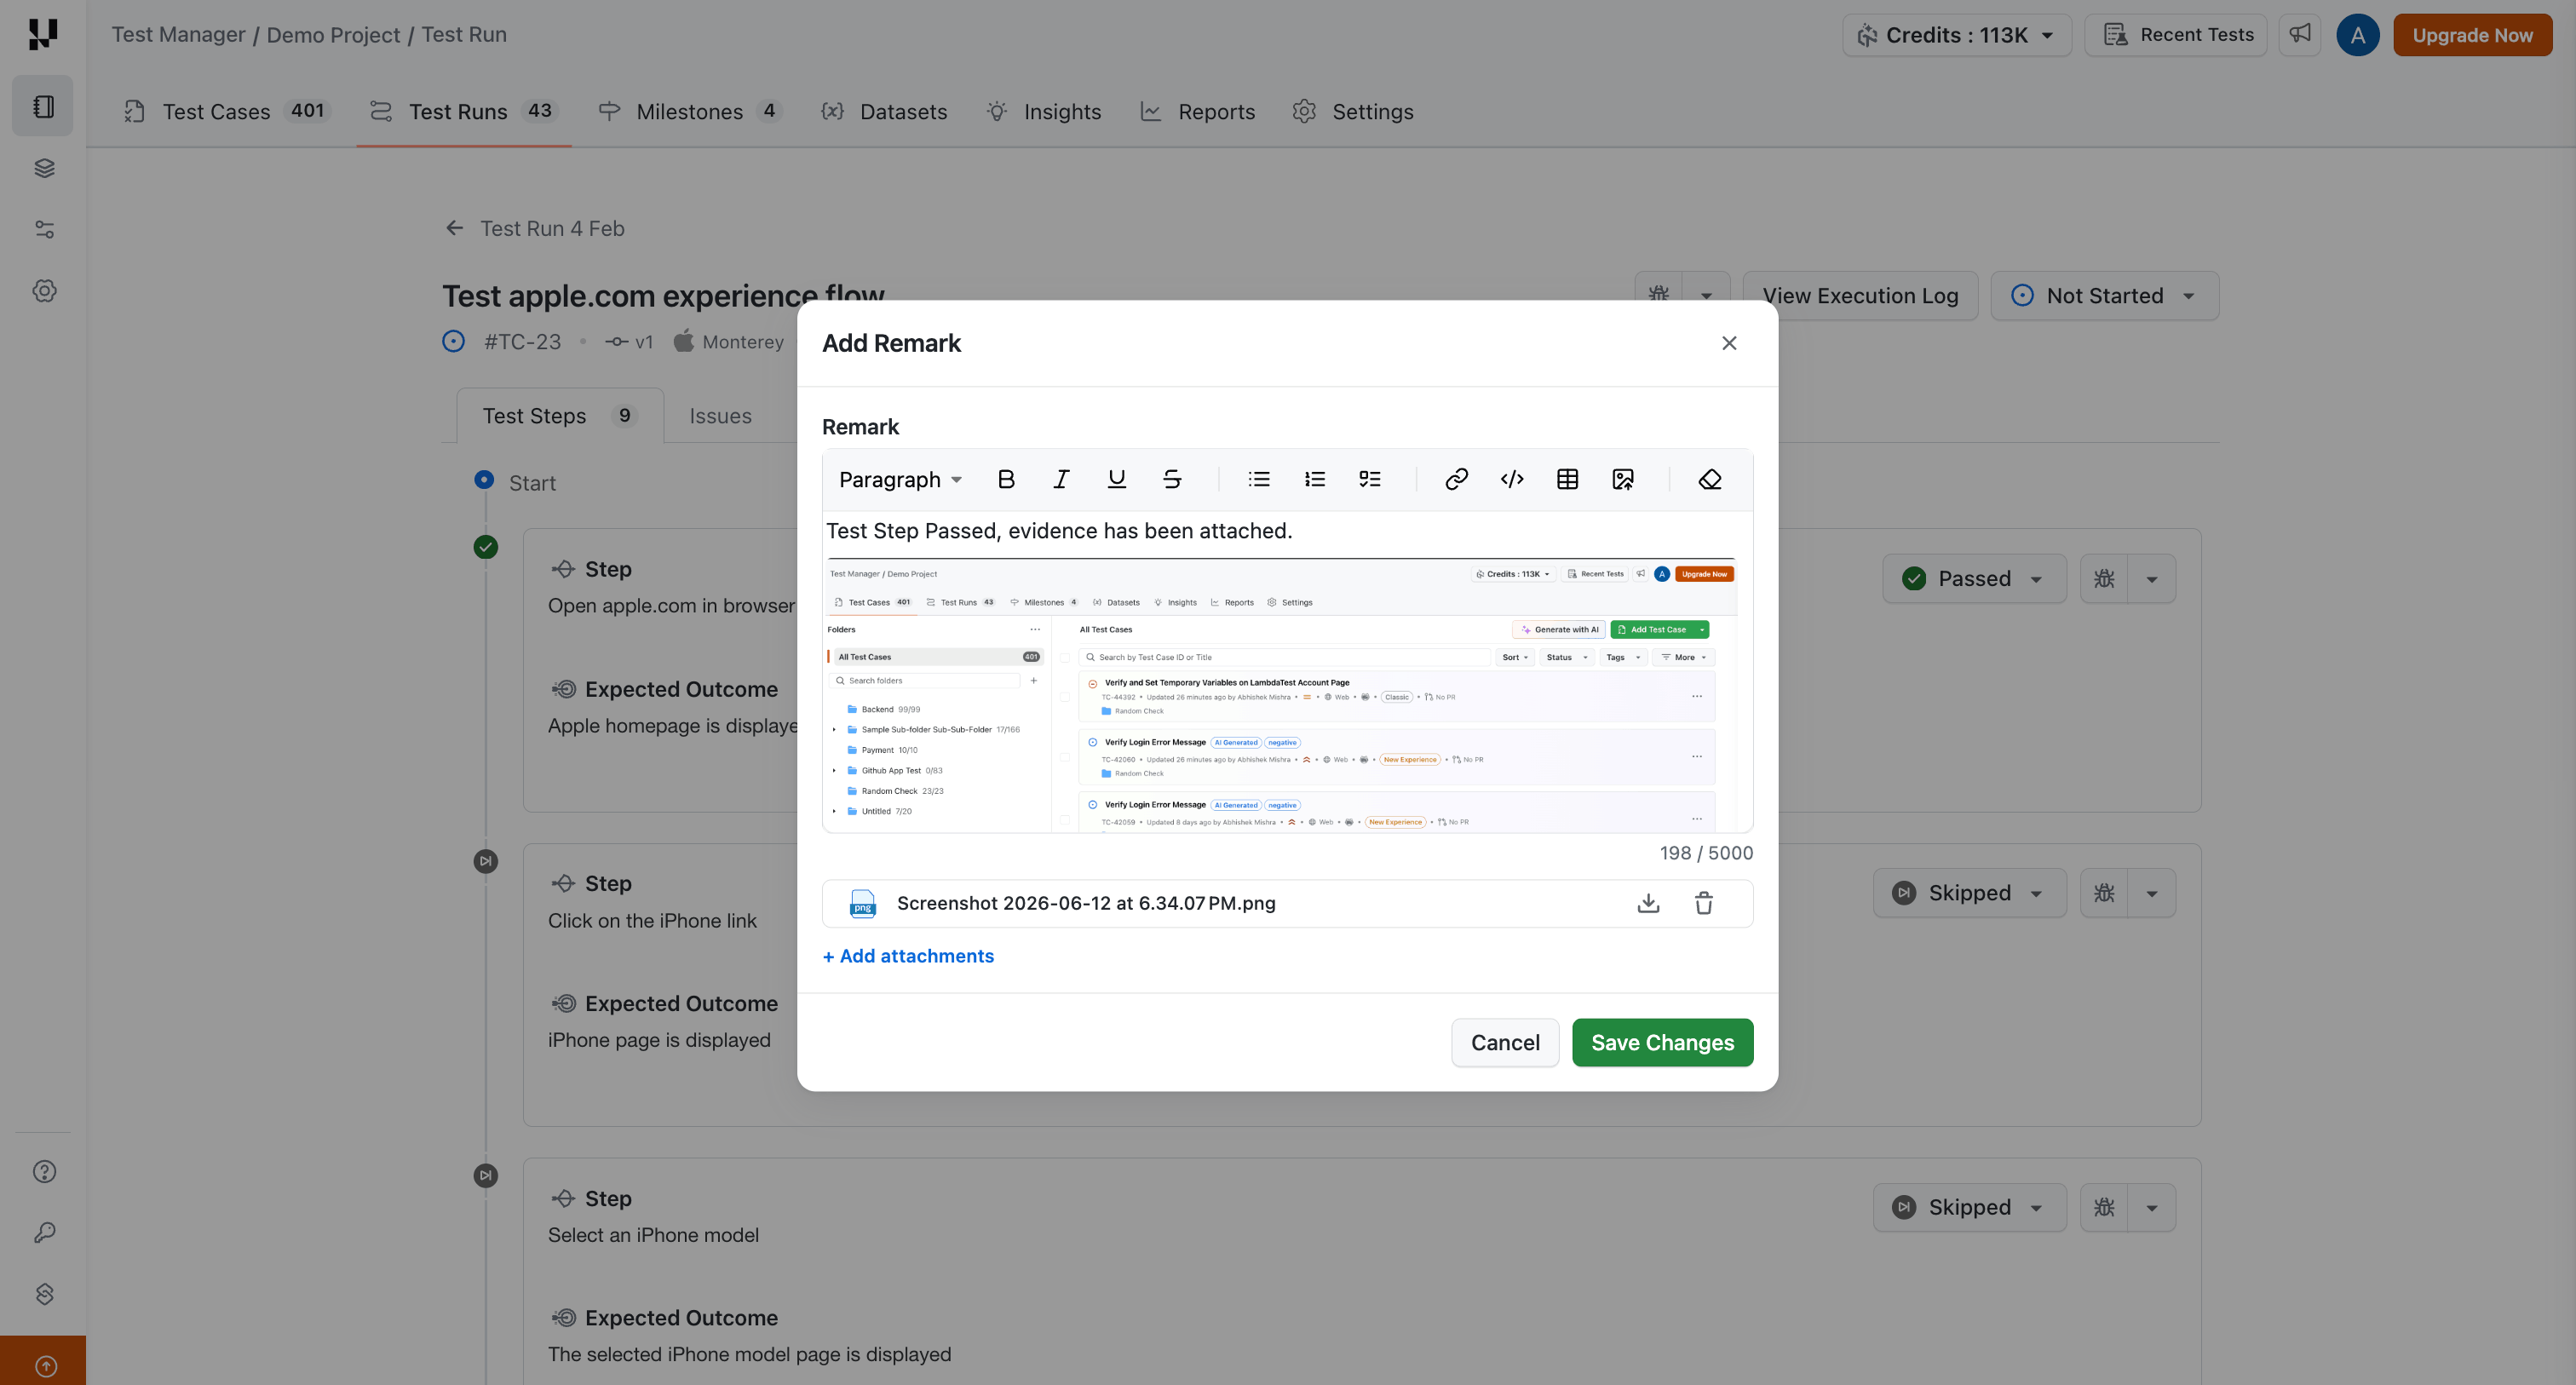This screenshot has width=2576, height=1385.
Task: Insert a code block
Action: [x=1512, y=479]
